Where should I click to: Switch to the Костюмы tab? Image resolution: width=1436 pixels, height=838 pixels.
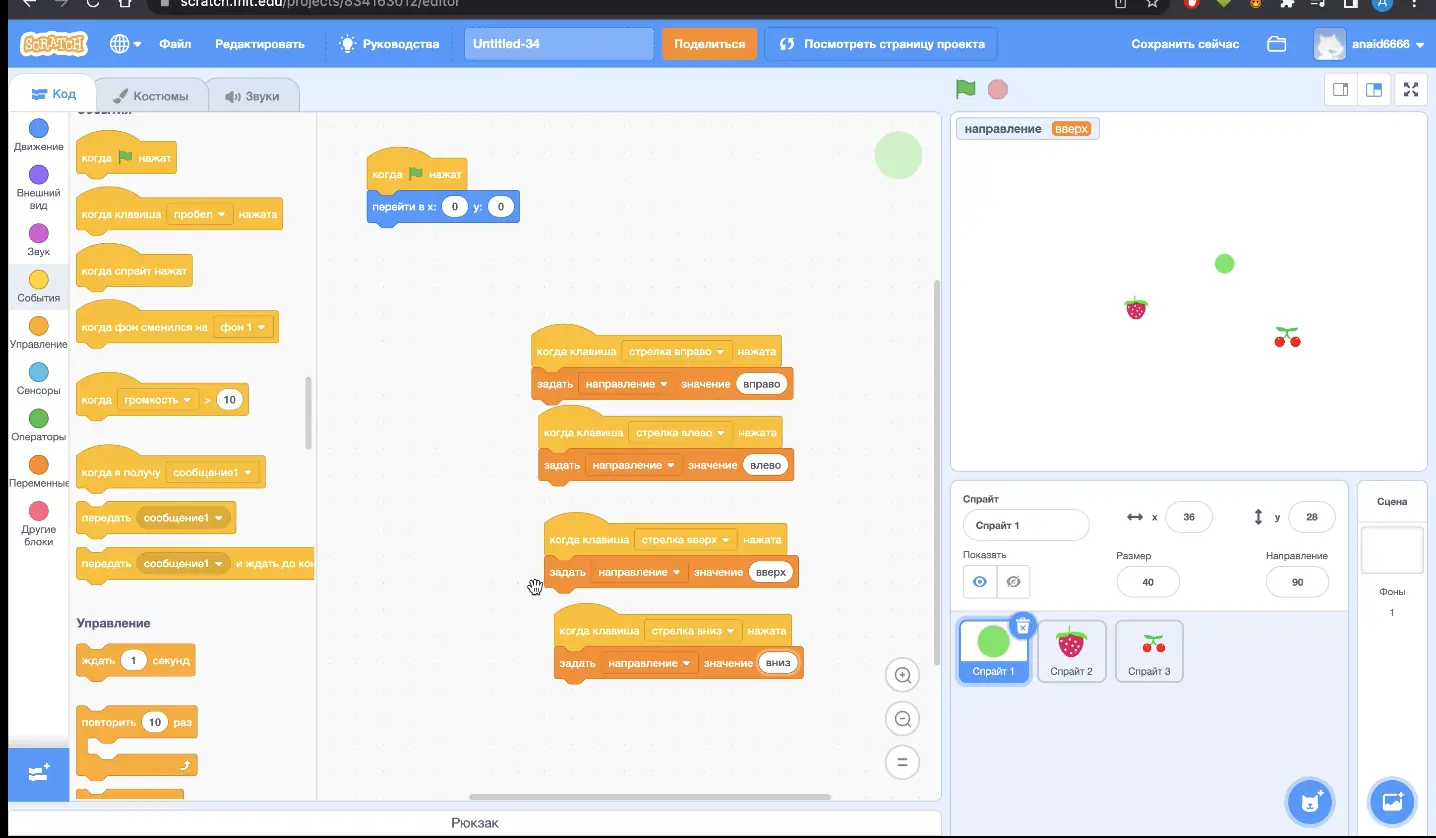coord(151,96)
